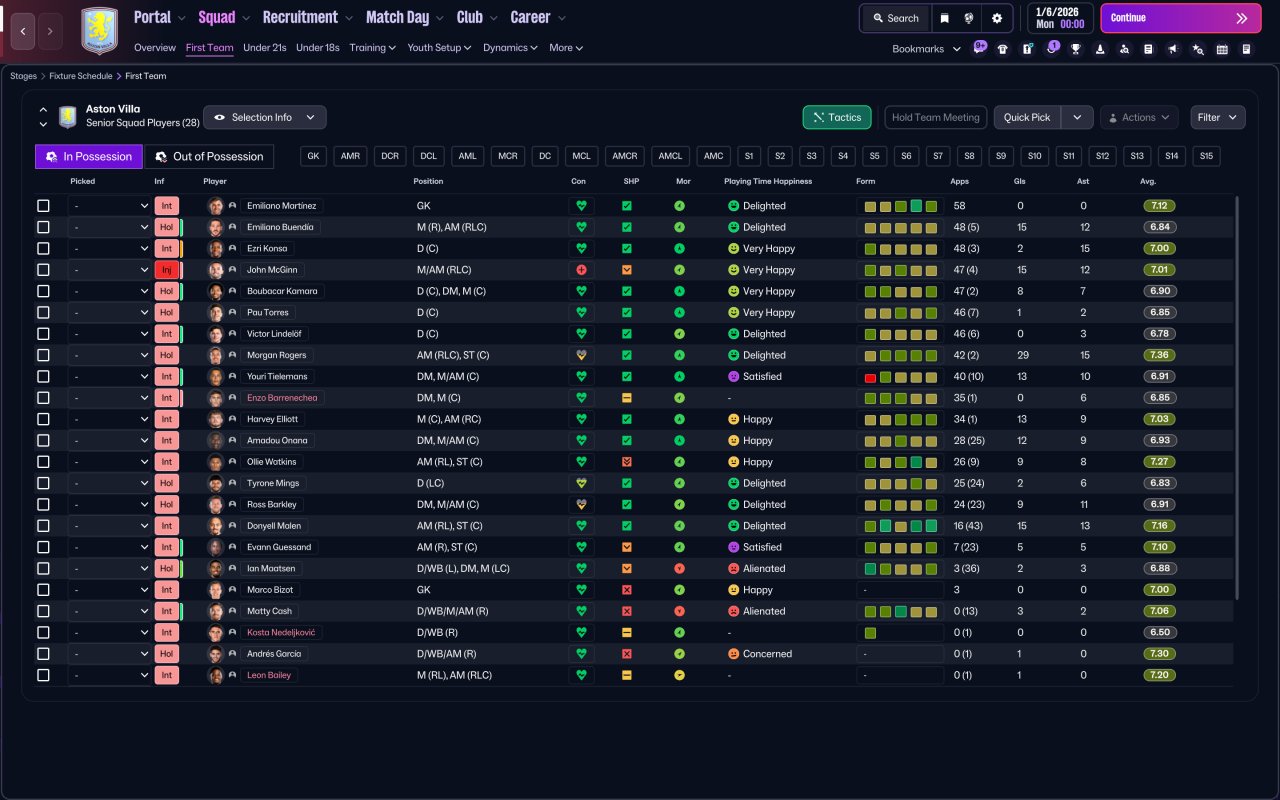Switch to the Overview tab
This screenshot has width=1280, height=800.
pyautogui.click(x=155, y=48)
